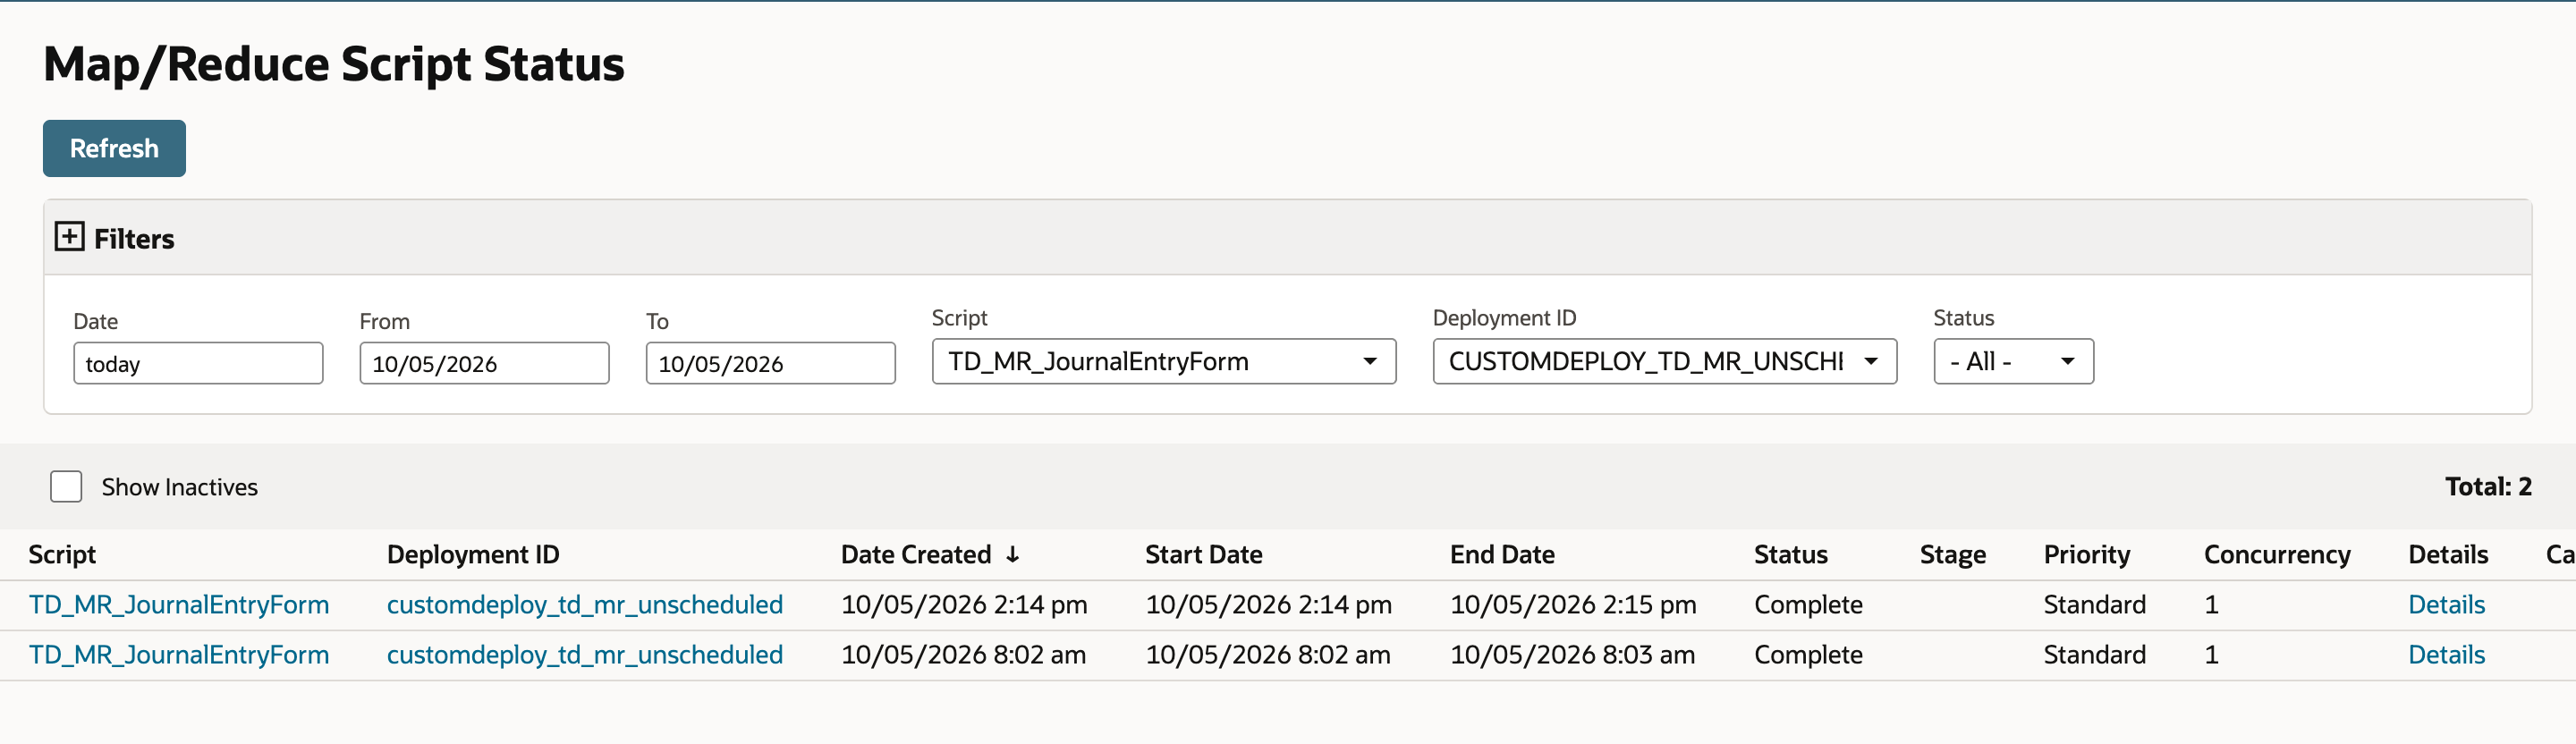Toggle the Show Inactives checkbox
Image resolution: width=2576 pixels, height=744 pixels.
pos(66,487)
